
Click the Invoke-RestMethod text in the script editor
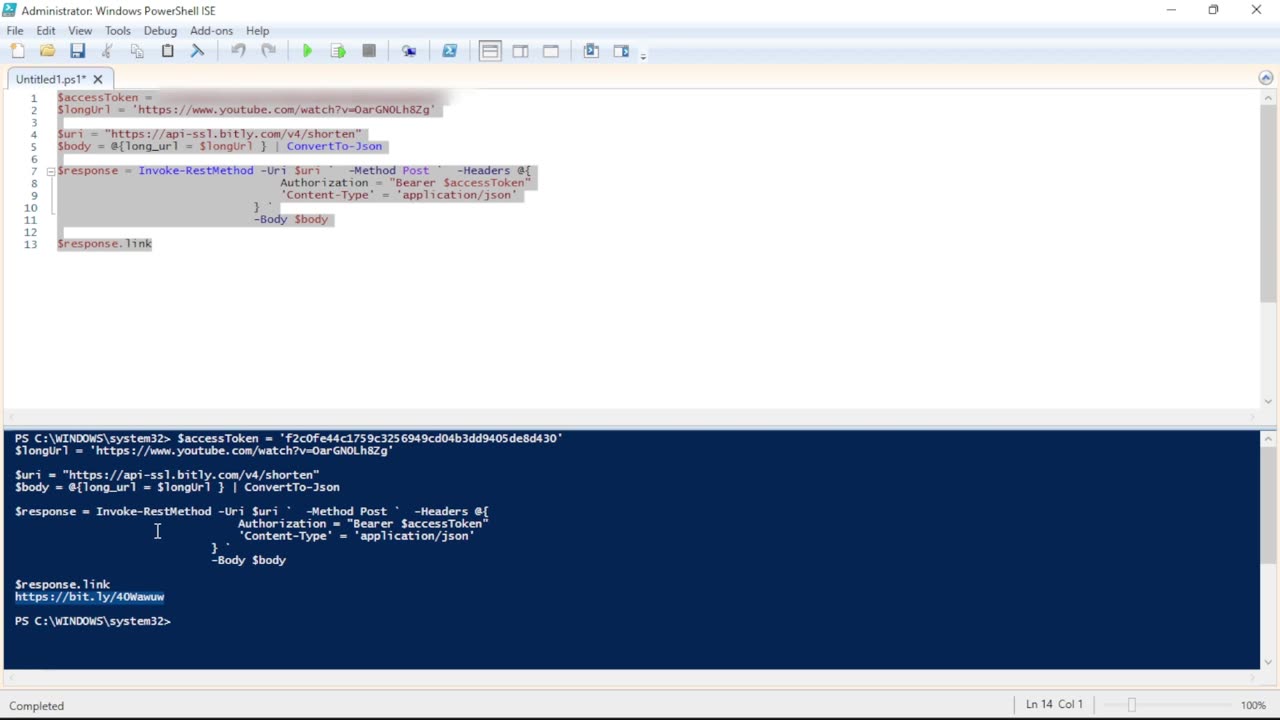click(196, 171)
